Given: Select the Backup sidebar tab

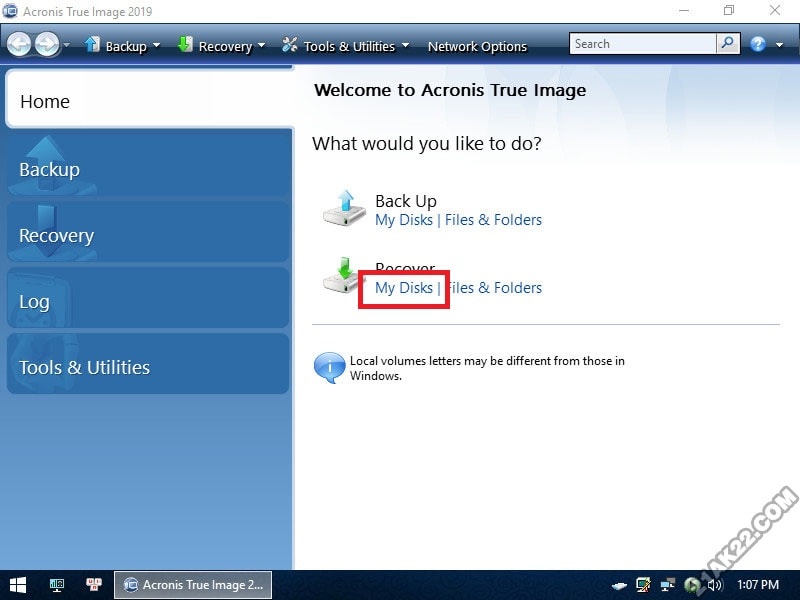Looking at the screenshot, I should (148, 165).
